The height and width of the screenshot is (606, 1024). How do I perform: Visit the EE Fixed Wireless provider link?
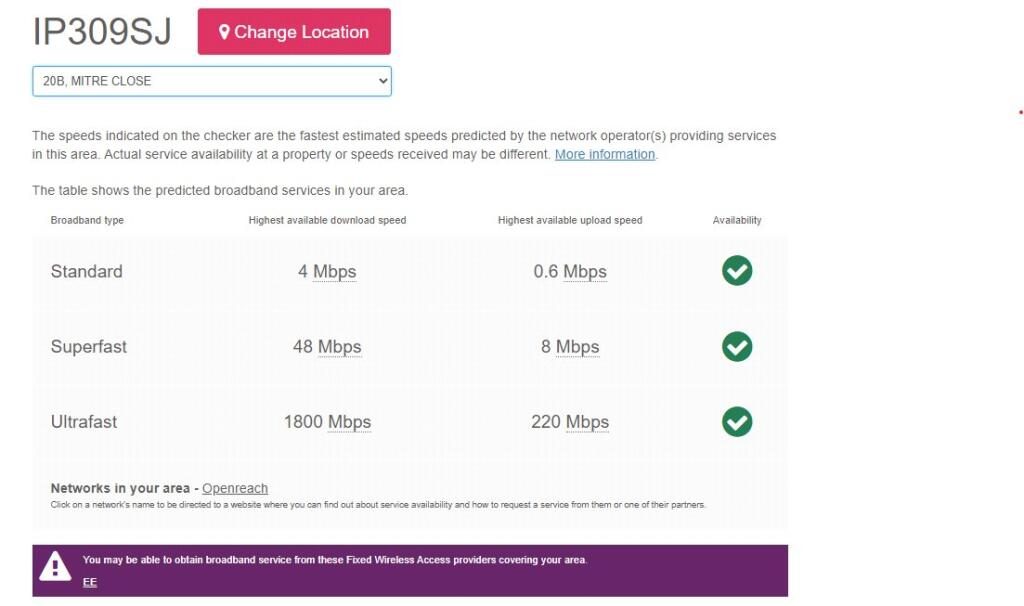90,582
